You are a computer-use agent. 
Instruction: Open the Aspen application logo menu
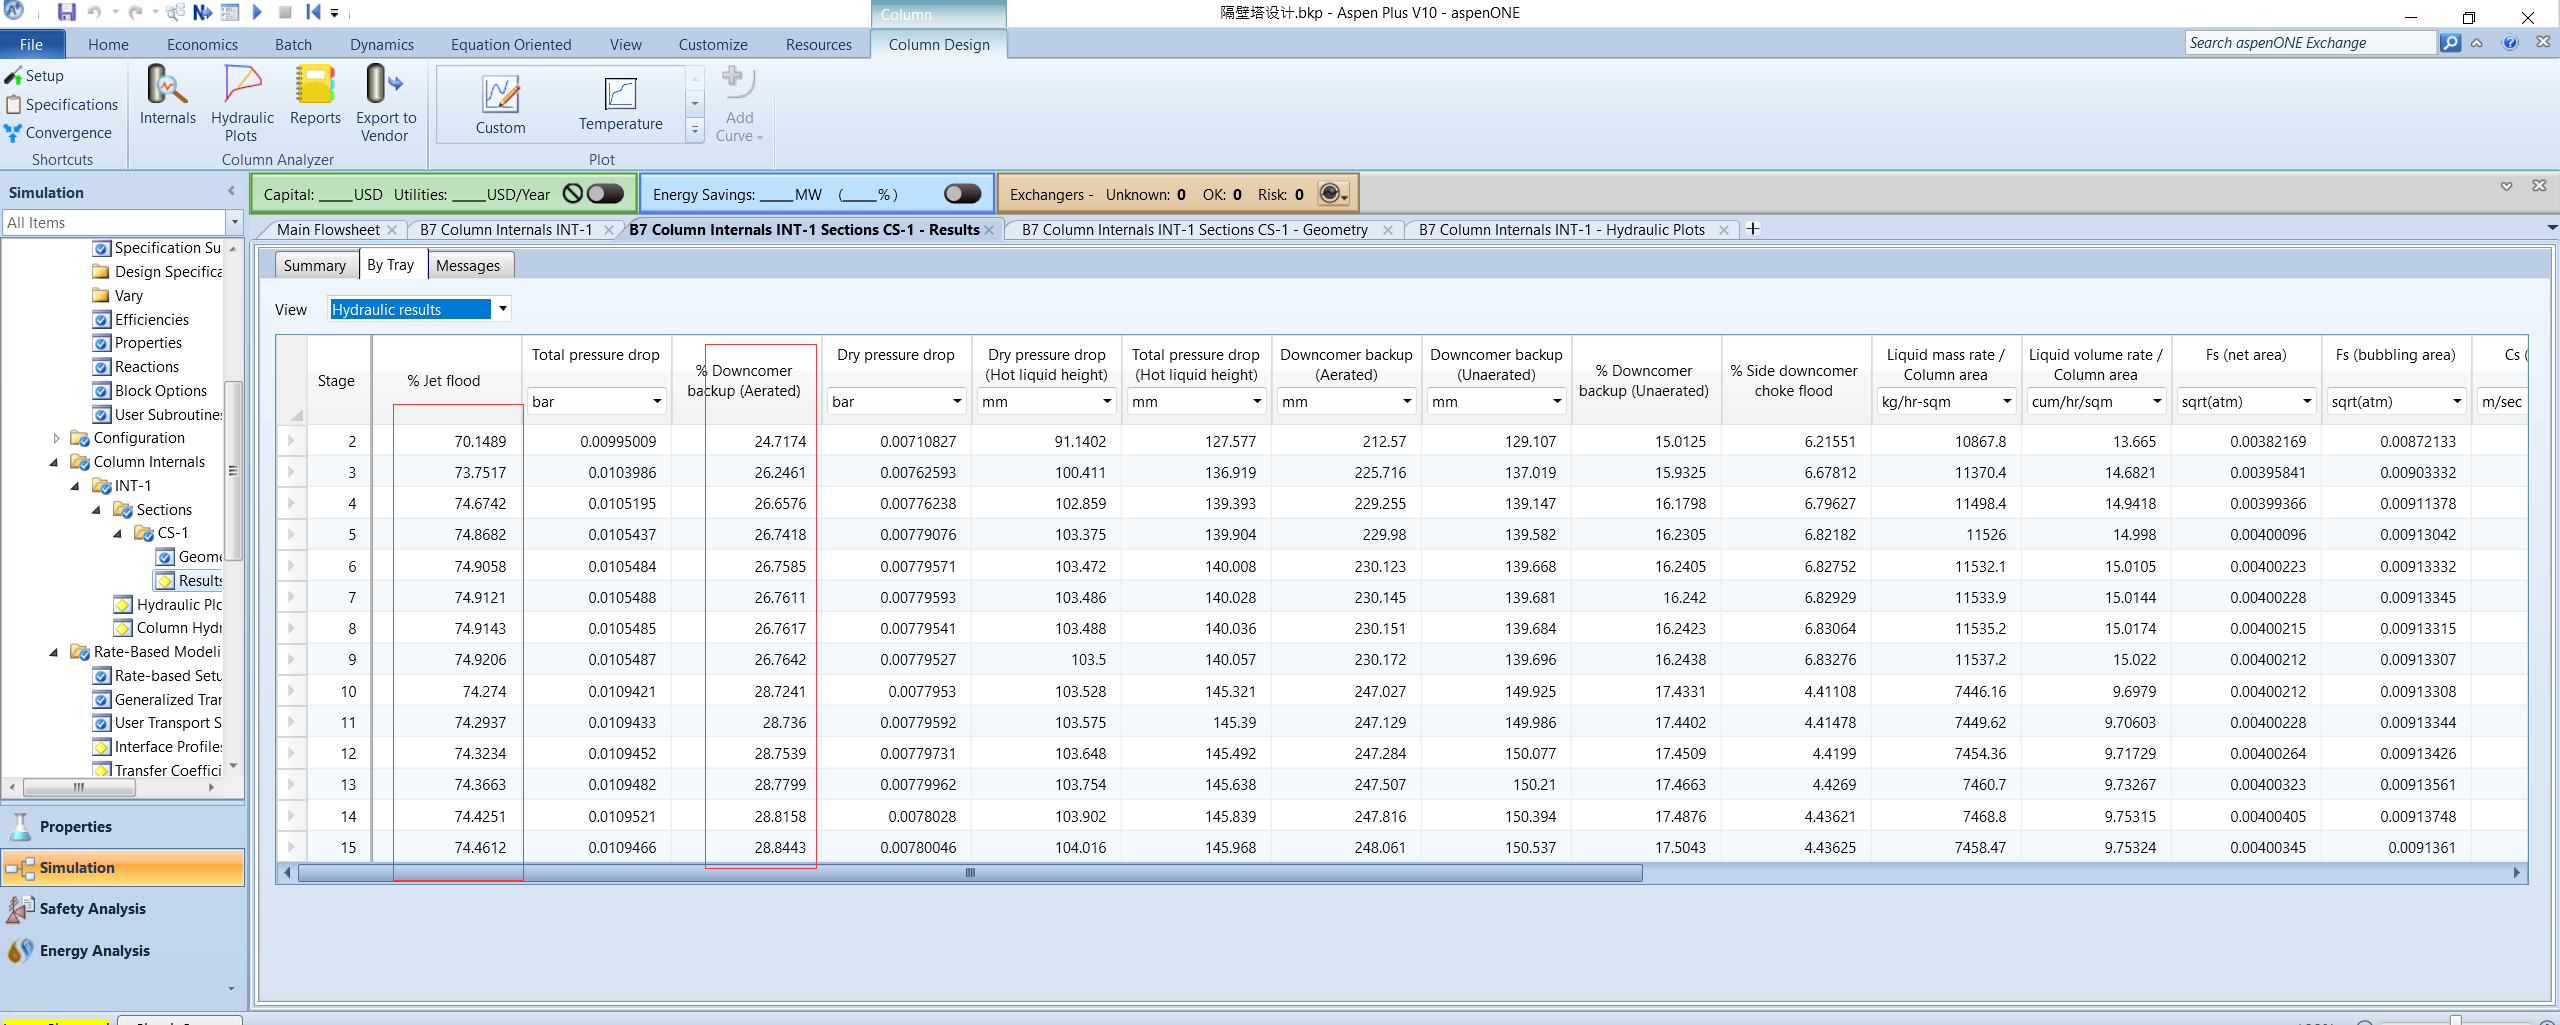15,11
